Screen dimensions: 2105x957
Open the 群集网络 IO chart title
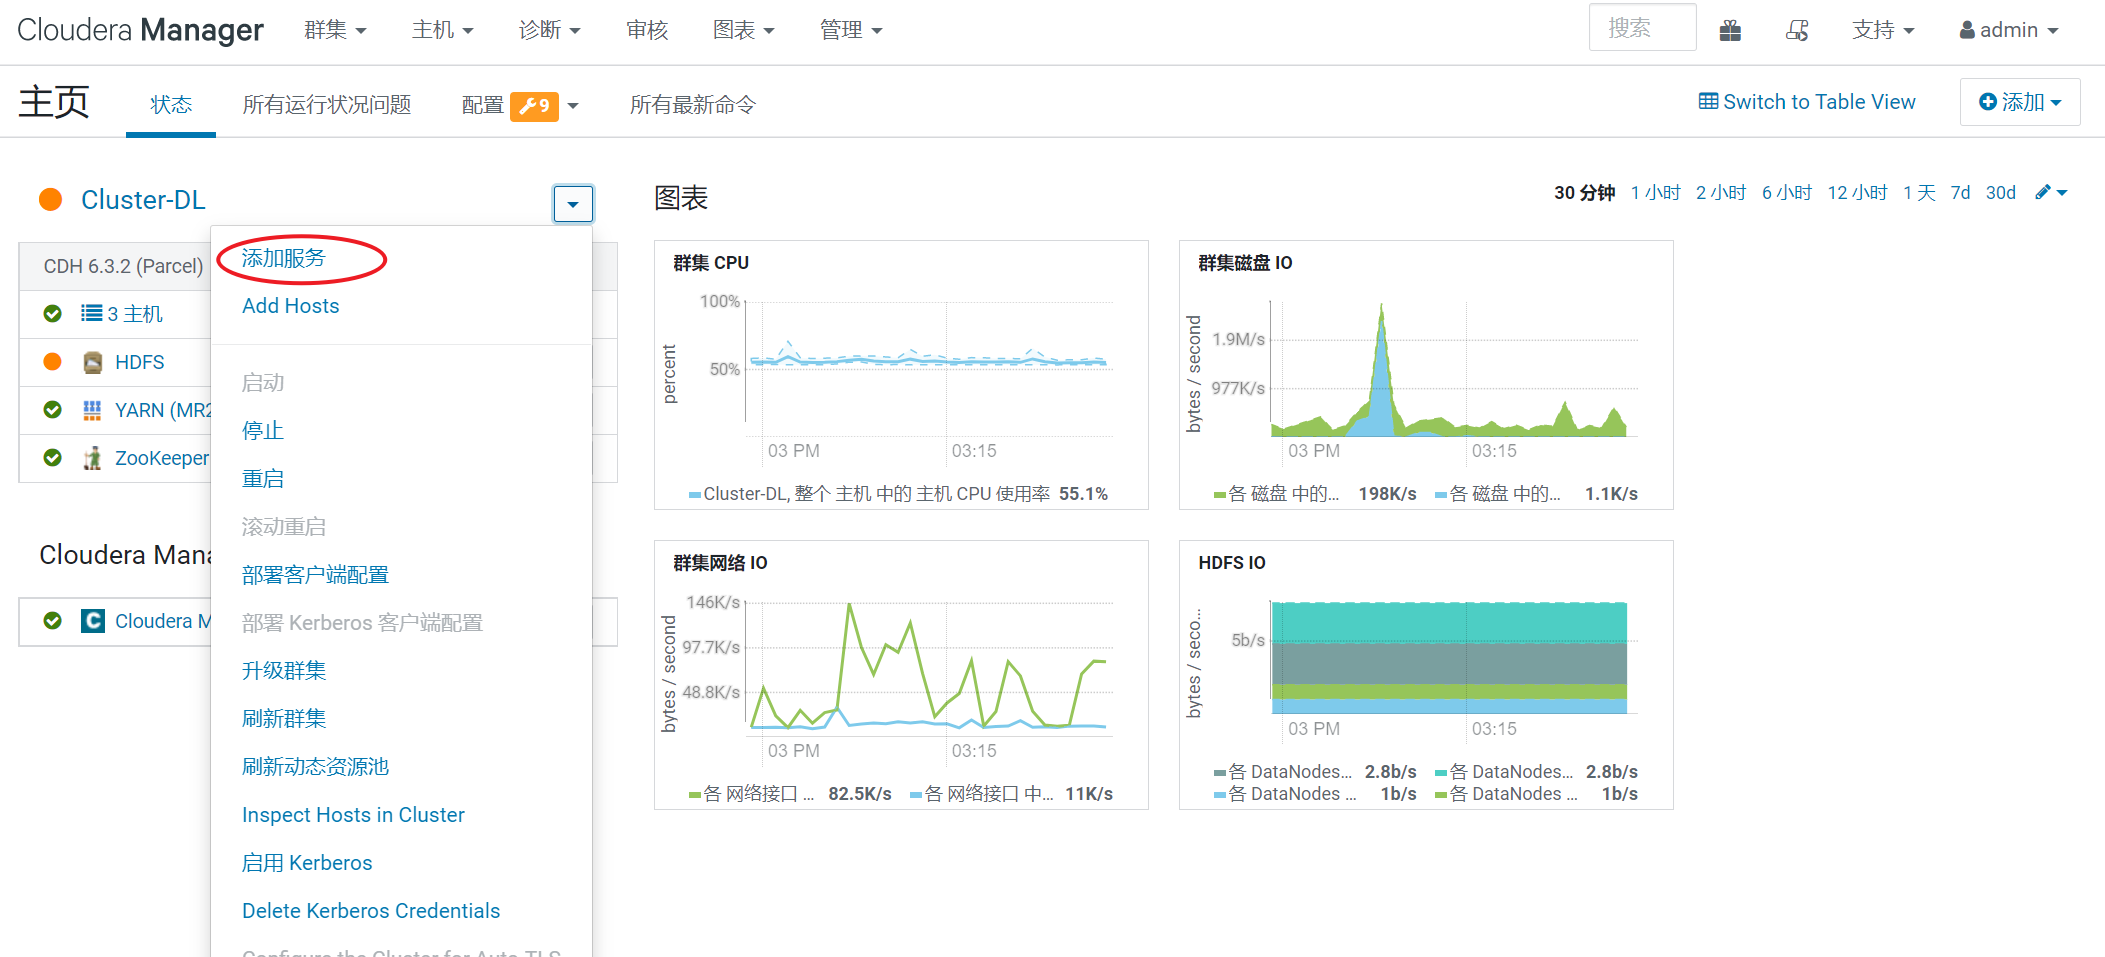720,563
